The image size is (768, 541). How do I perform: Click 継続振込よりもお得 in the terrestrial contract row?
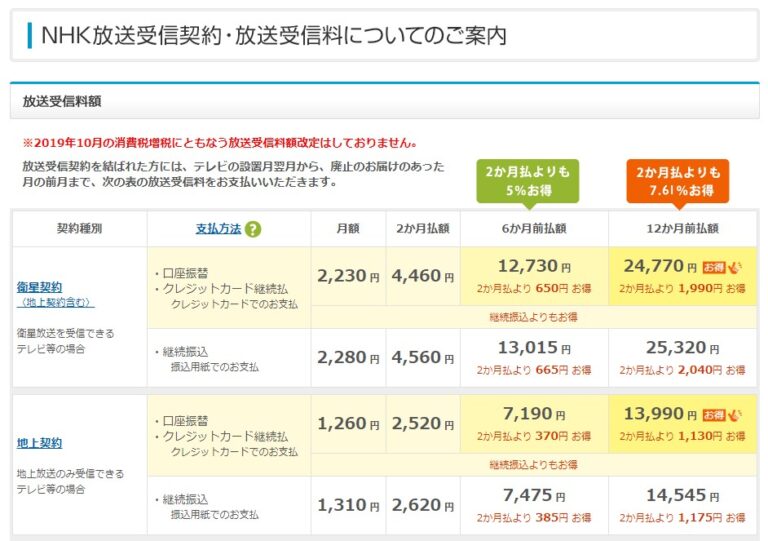pyautogui.click(x=533, y=465)
